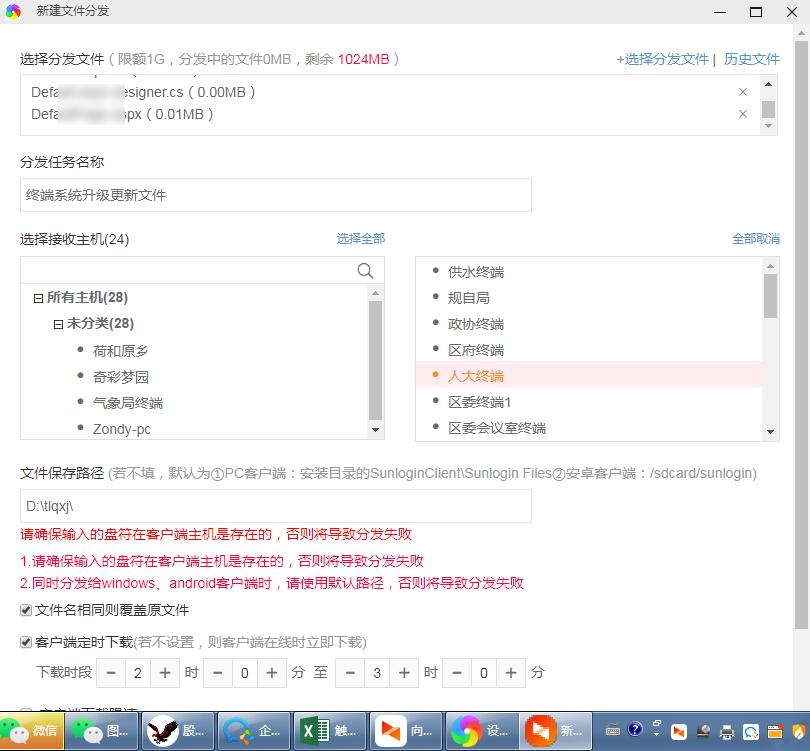Select host 奇彩梦园
This screenshot has height=751, width=810.
(x=120, y=377)
